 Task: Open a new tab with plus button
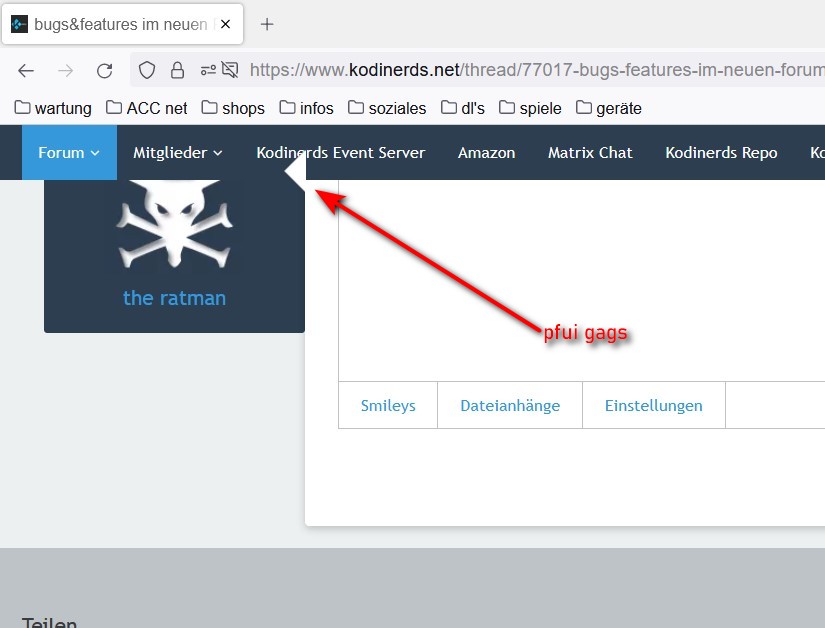tap(267, 24)
